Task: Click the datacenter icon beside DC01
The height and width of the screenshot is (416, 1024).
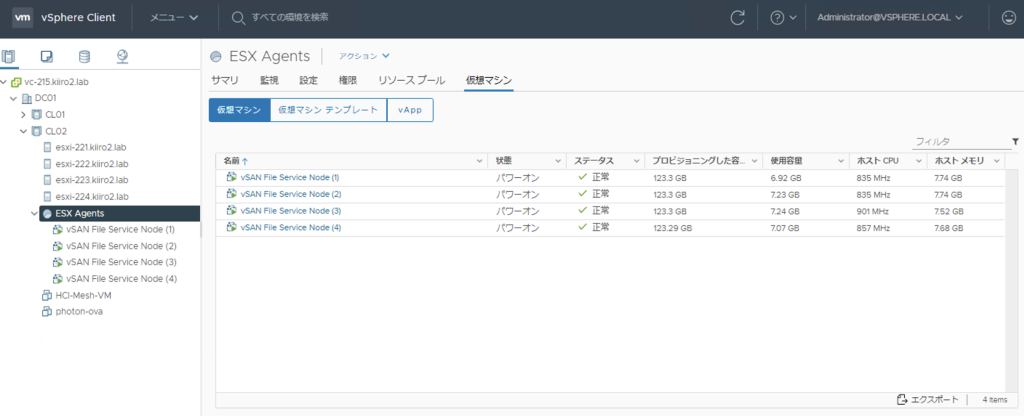Action: point(27,99)
